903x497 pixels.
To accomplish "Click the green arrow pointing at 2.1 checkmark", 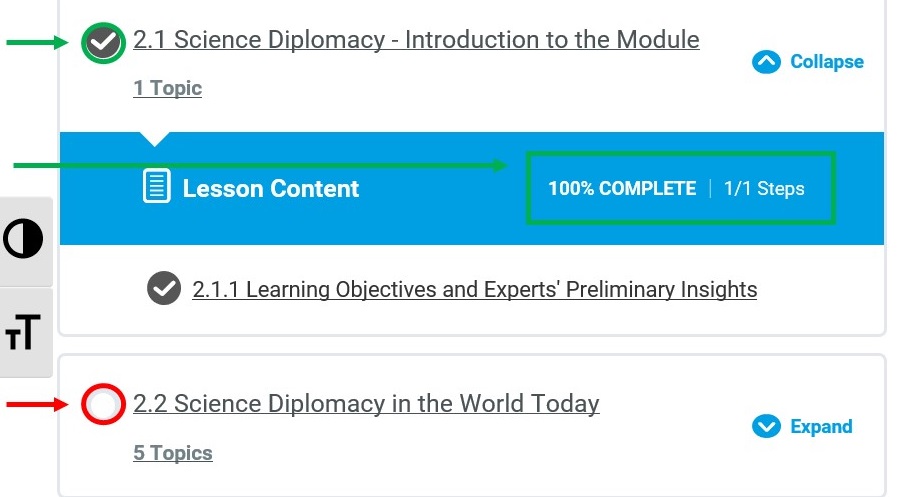I will 37,42.
